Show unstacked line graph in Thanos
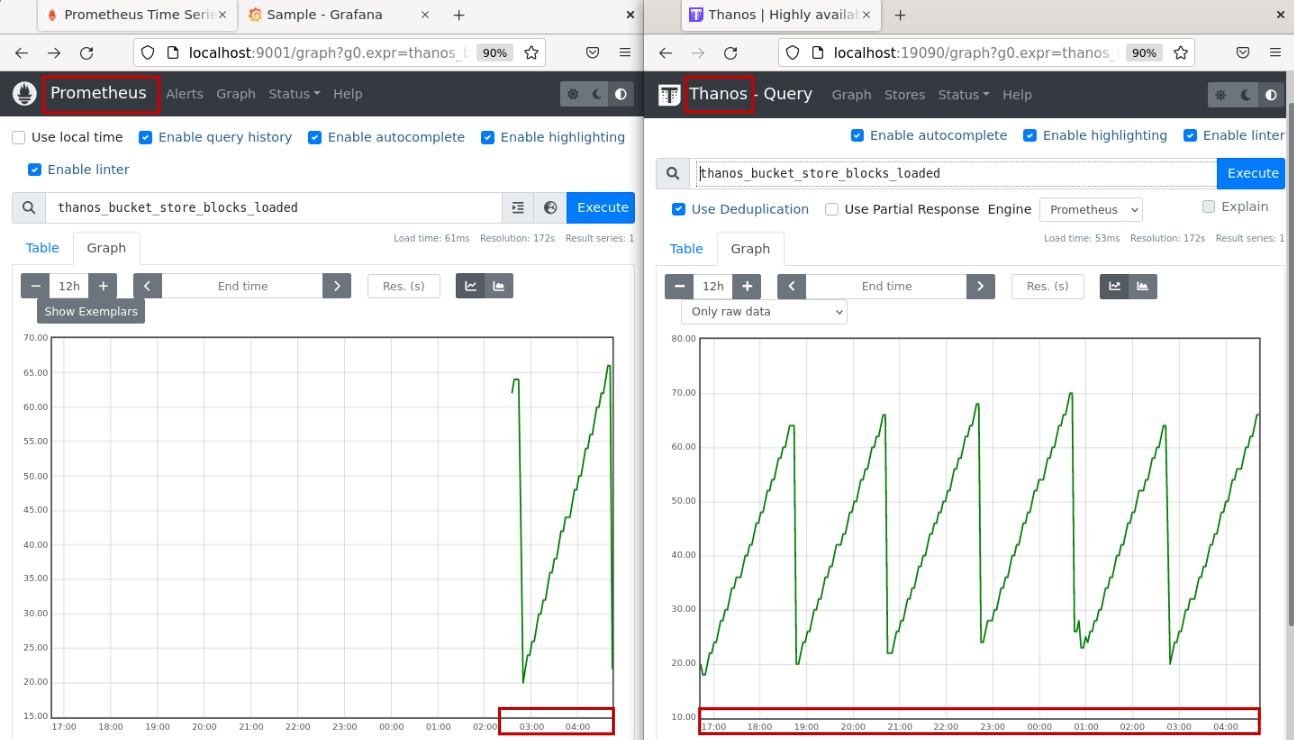 [1115, 286]
